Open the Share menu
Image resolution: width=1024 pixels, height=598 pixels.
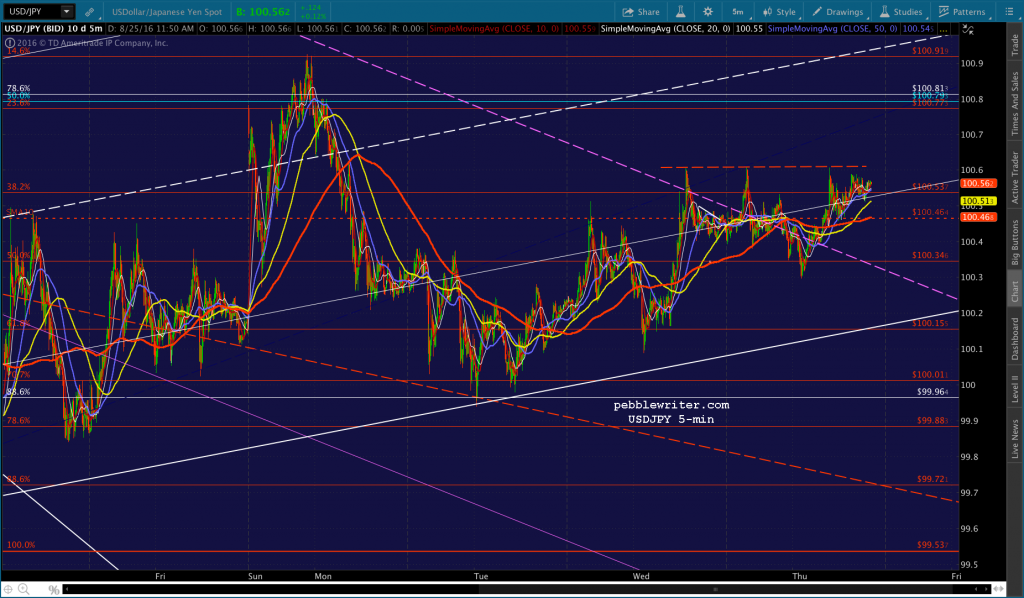(641, 12)
